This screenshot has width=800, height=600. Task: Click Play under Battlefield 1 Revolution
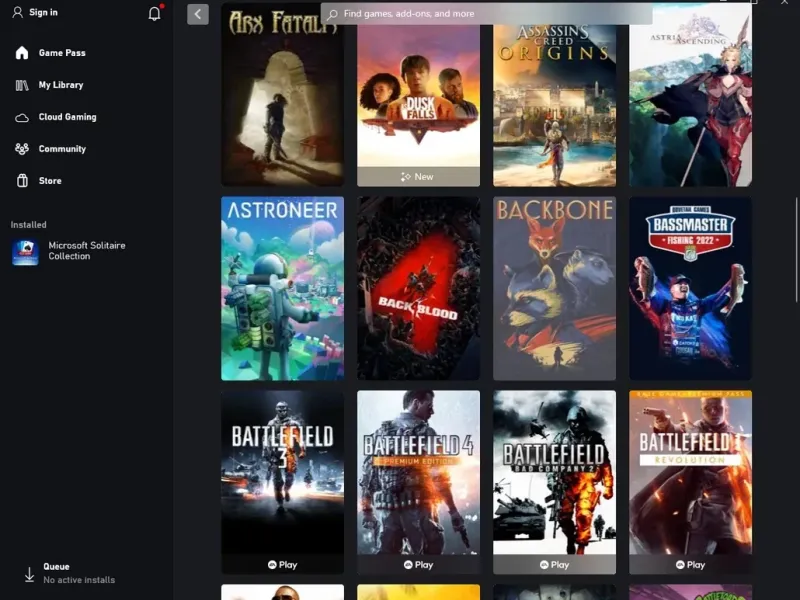coord(690,565)
